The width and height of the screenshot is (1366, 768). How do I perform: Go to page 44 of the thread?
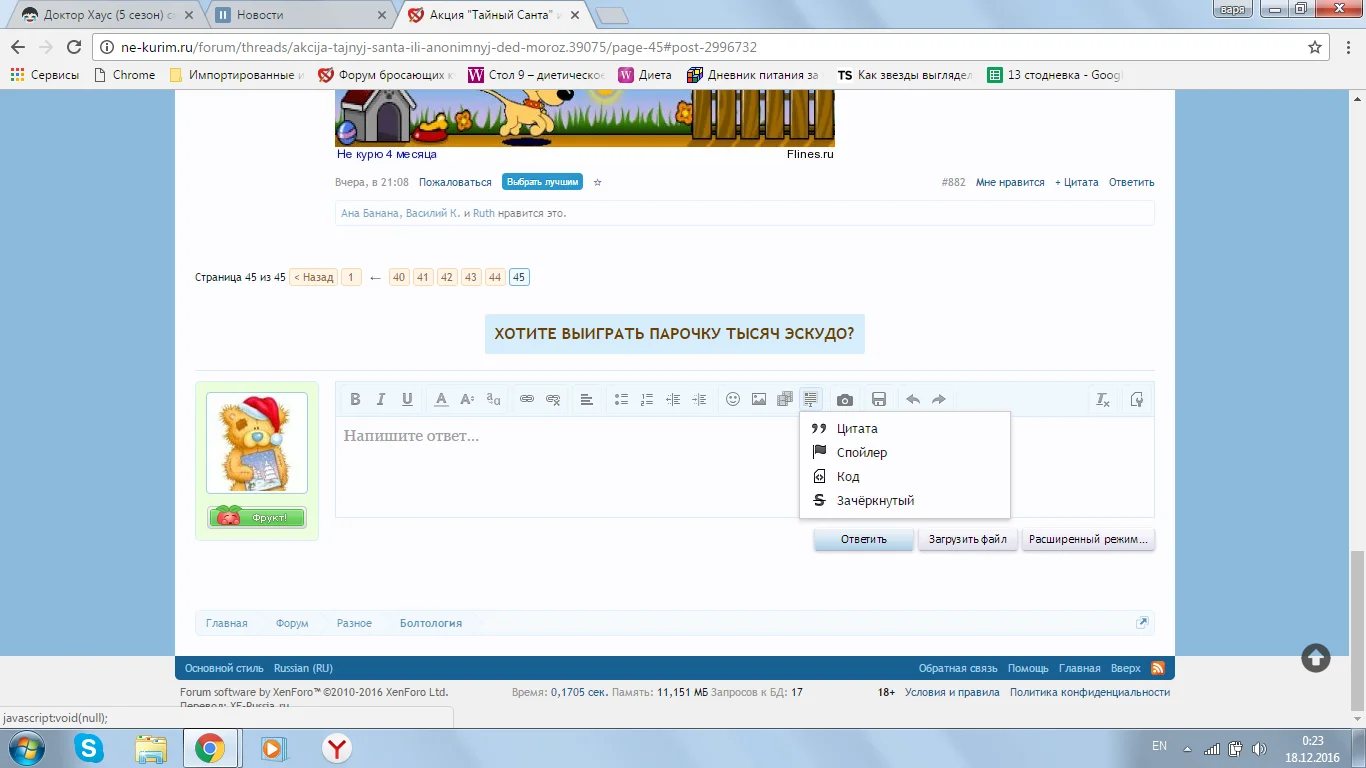tap(495, 277)
